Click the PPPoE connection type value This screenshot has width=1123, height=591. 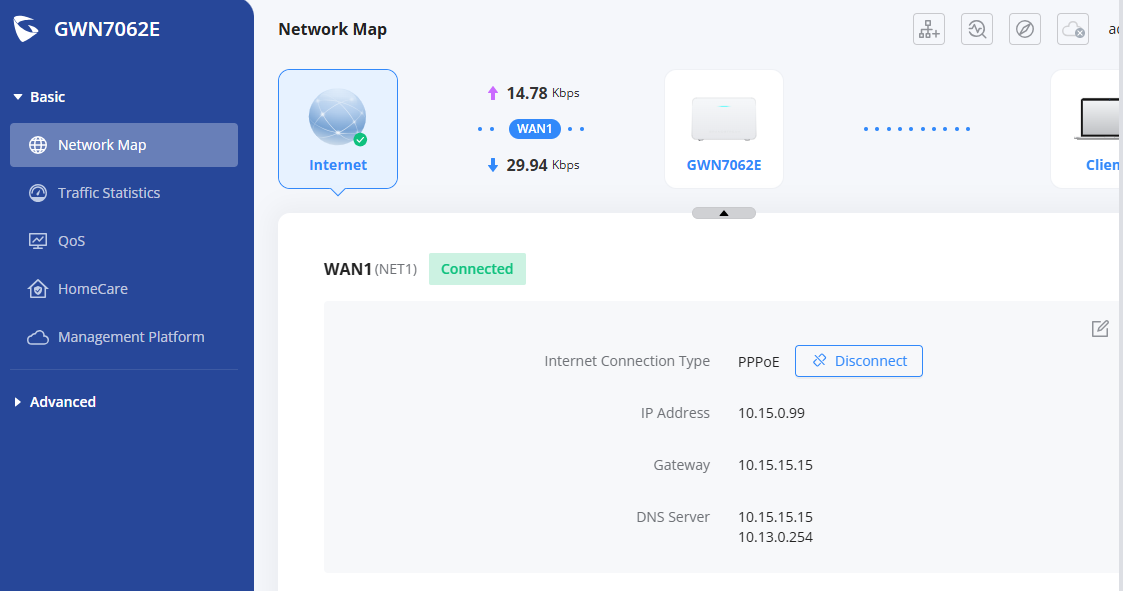click(758, 362)
